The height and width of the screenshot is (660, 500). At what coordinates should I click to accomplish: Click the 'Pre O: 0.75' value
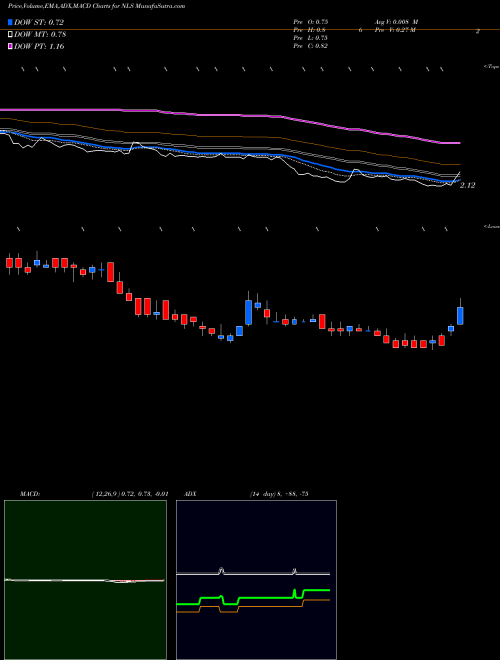point(311,22)
